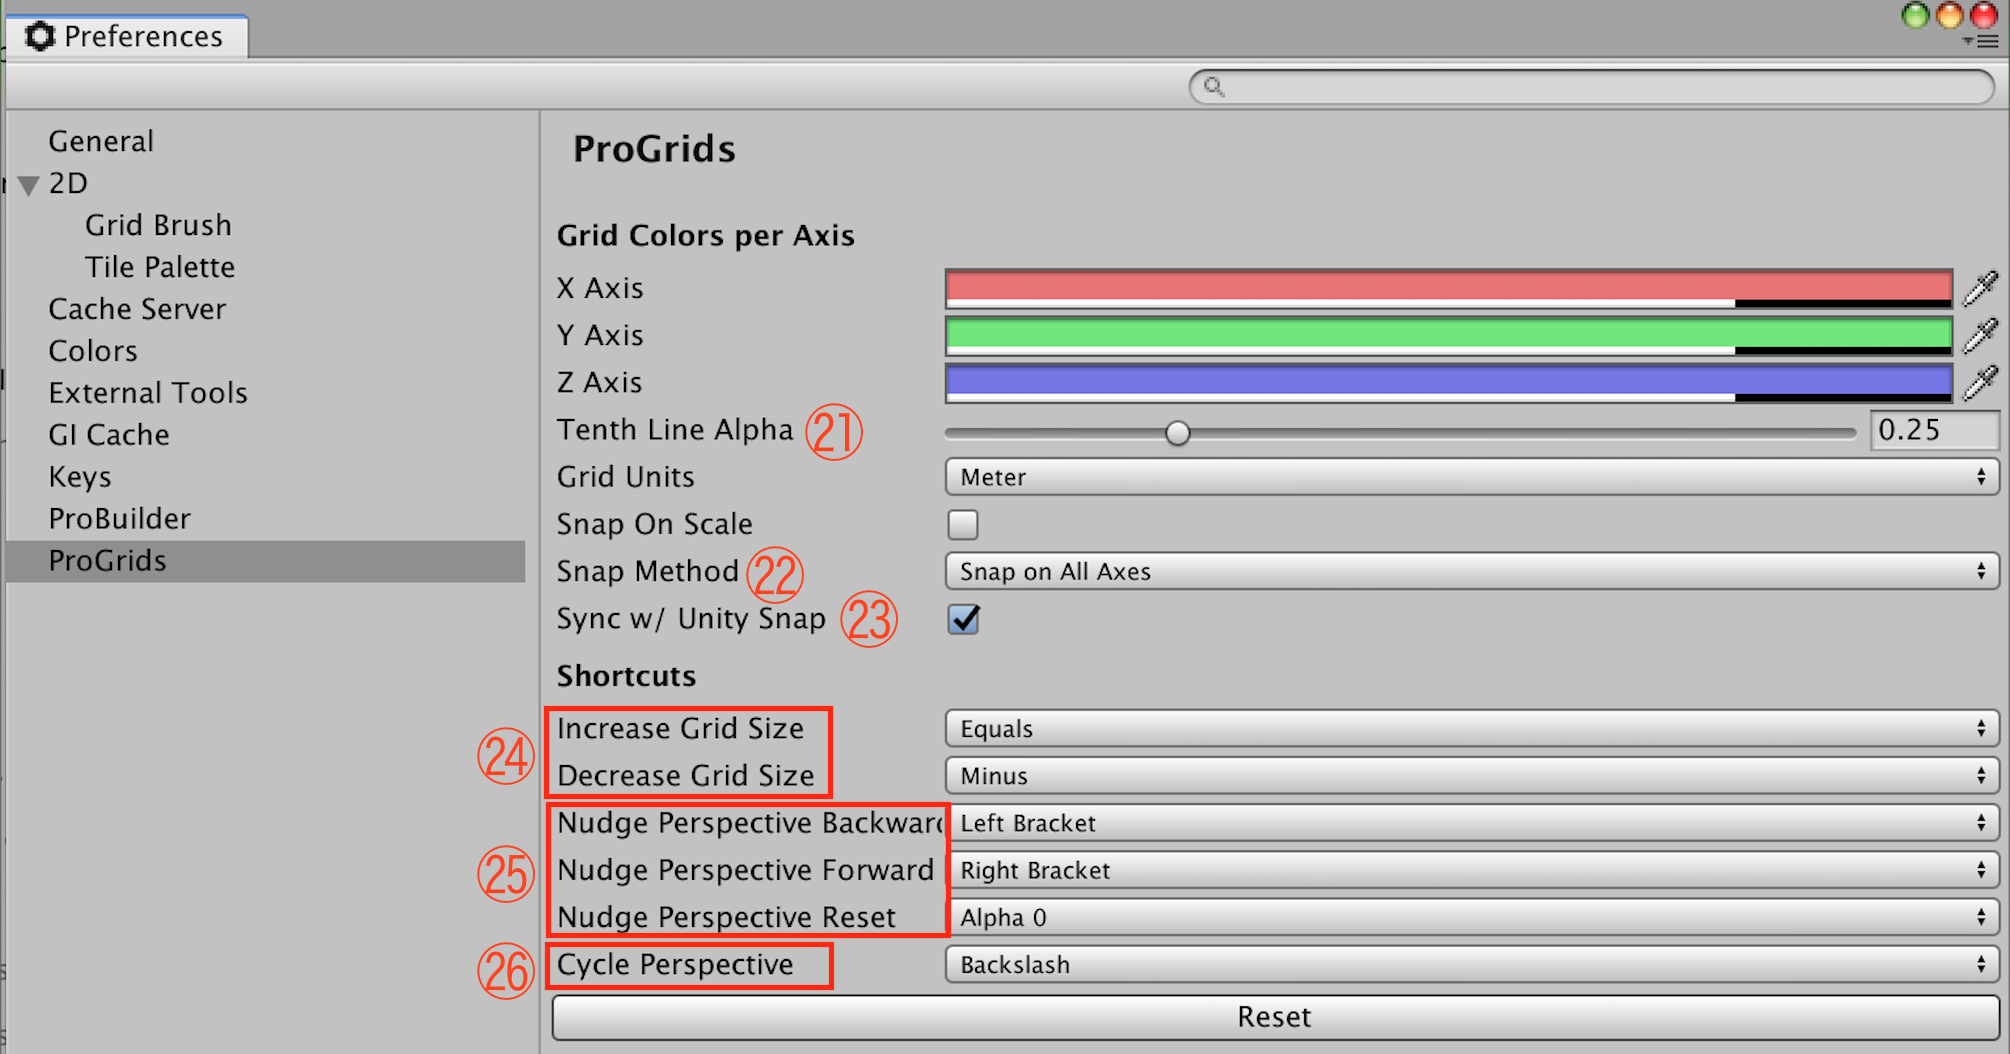Enable Snap On Scale checkbox

[963, 524]
